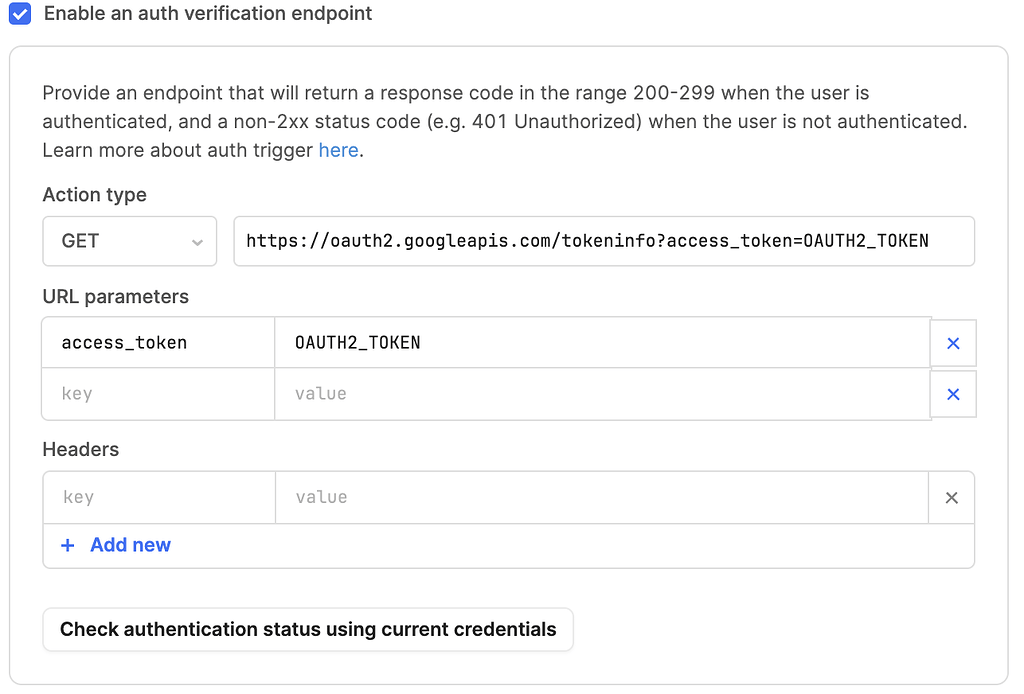
Task: Remove the access_token parameter row
Action: (x=953, y=343)
